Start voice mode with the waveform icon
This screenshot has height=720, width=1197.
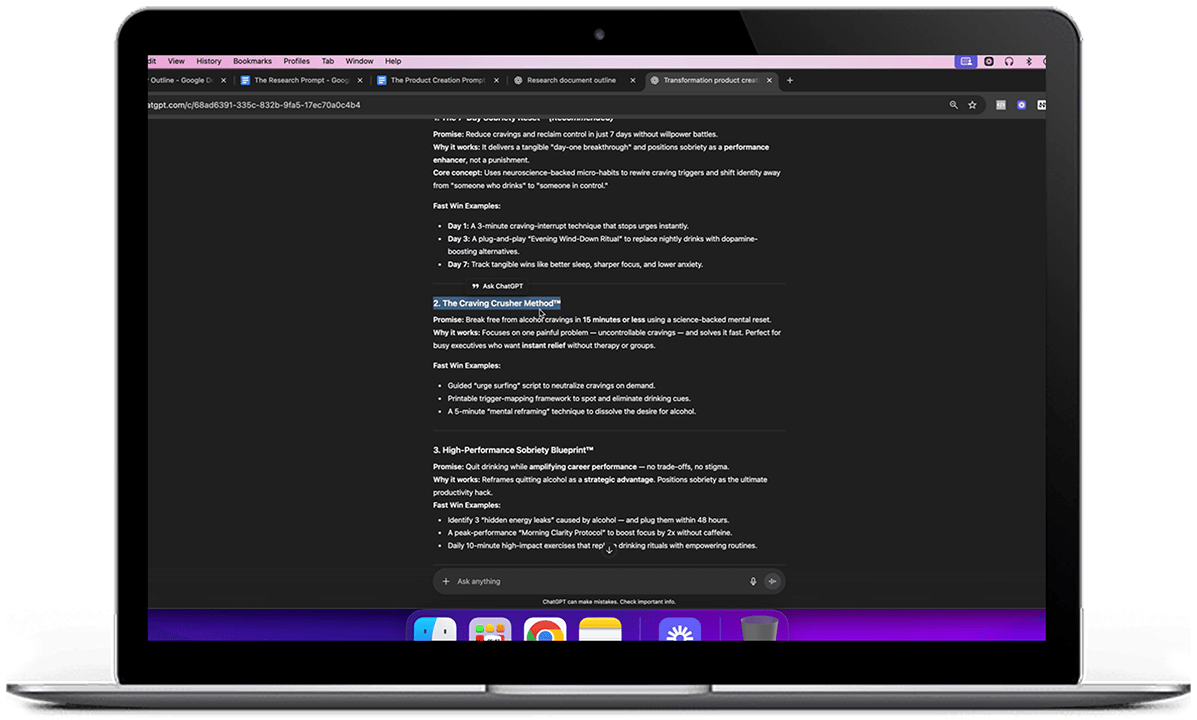[772, 581]
